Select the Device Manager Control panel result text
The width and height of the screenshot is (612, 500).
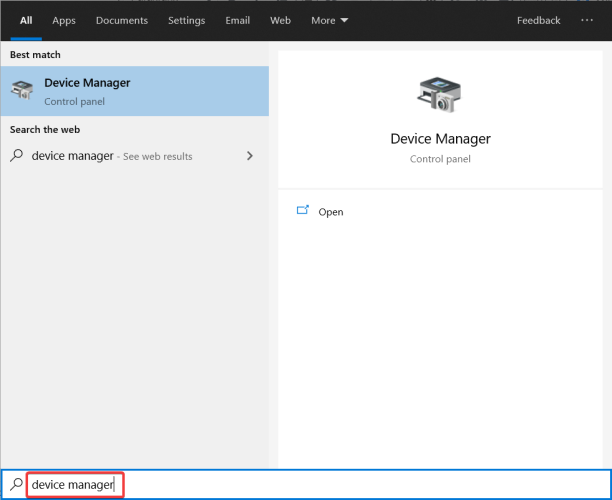point(87,91)
